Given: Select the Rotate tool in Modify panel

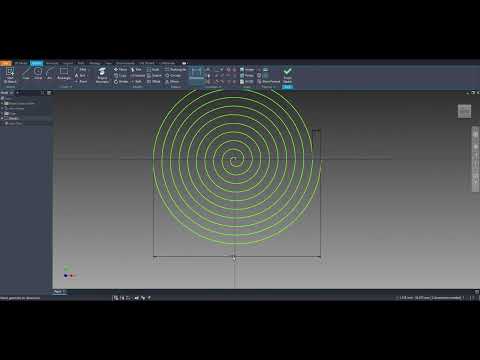Looking at the screenshot, I should (x=121, y=82).
